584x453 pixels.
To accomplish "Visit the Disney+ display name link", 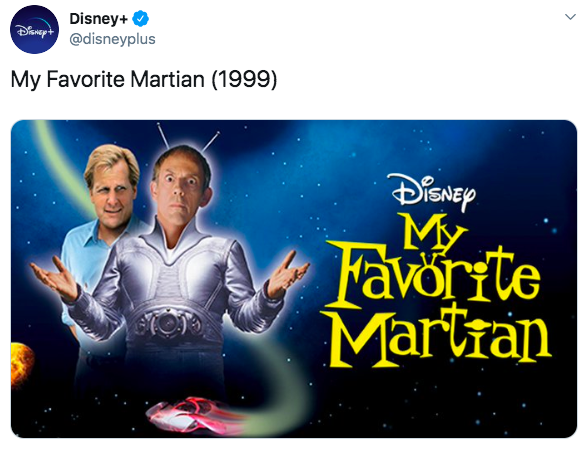I will coord(98,19).
